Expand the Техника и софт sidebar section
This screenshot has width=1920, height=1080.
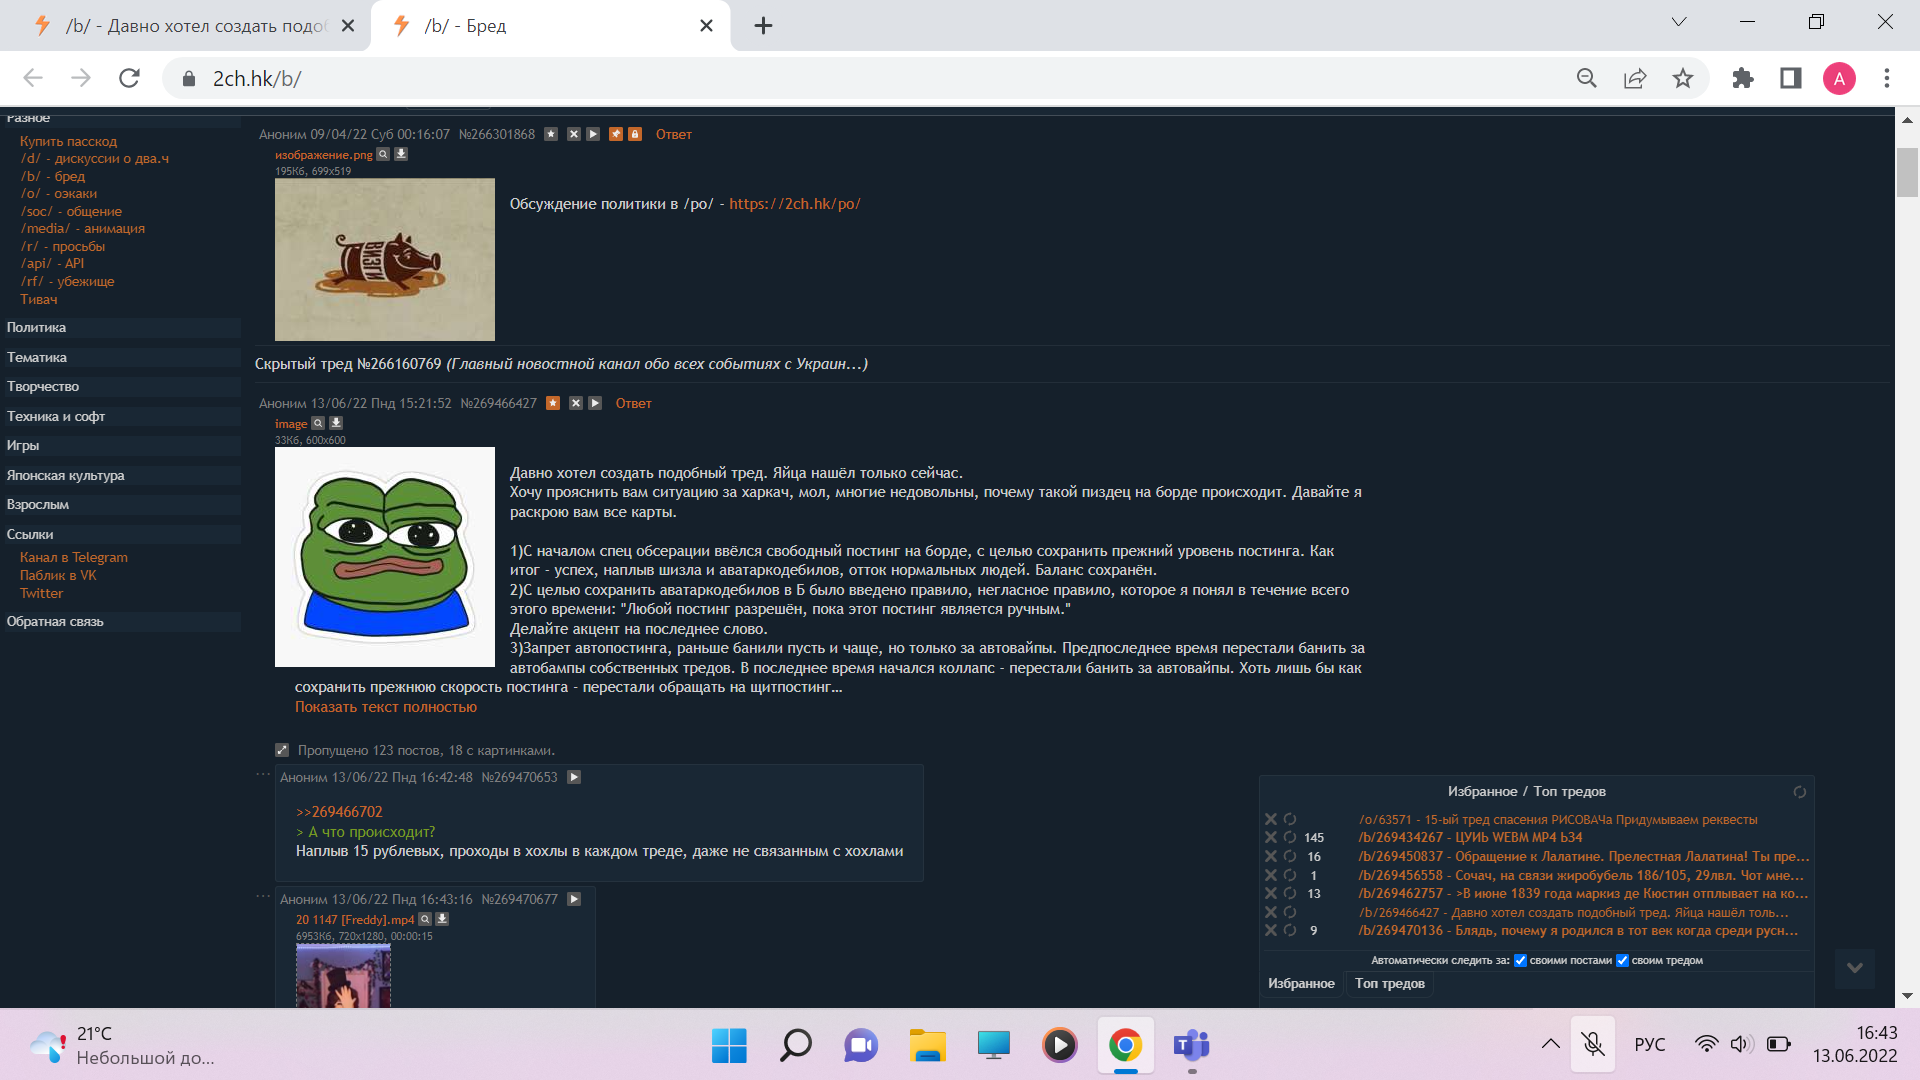pos(121,417)
